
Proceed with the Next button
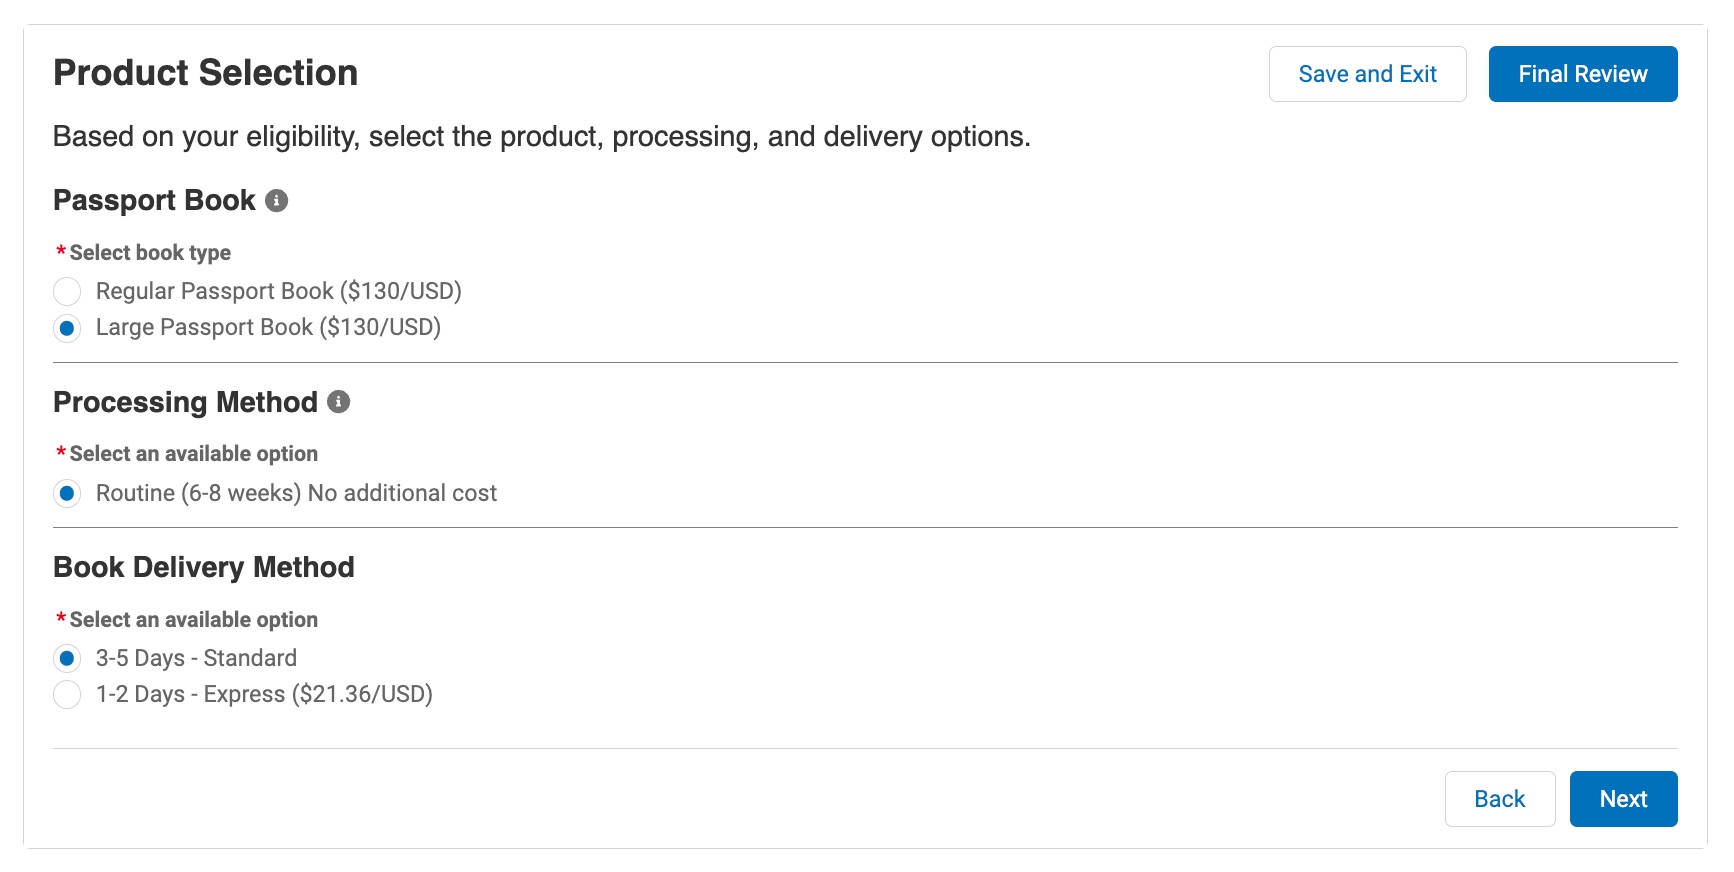click(x=1623, y=799)
